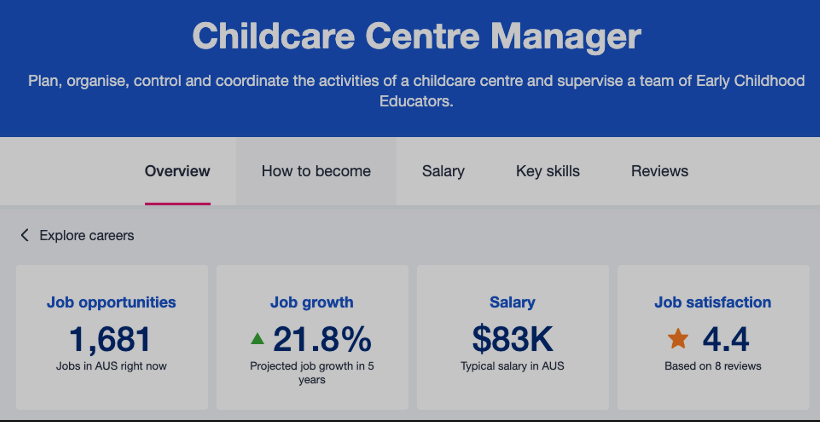Click the 21.8% growth figure

[322, 340]
